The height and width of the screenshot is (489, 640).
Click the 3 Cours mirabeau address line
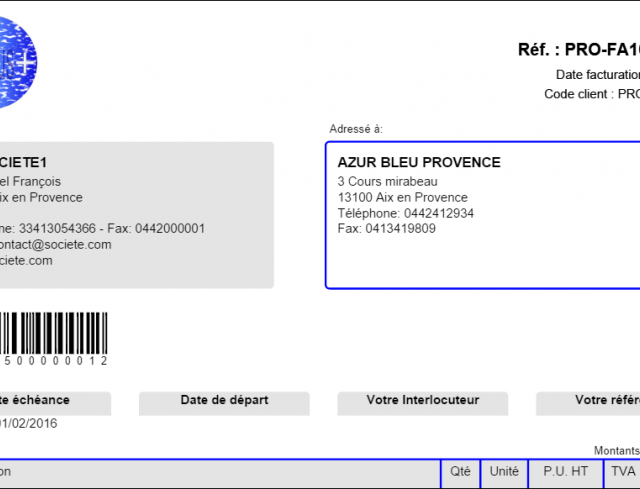coord(387,181)
